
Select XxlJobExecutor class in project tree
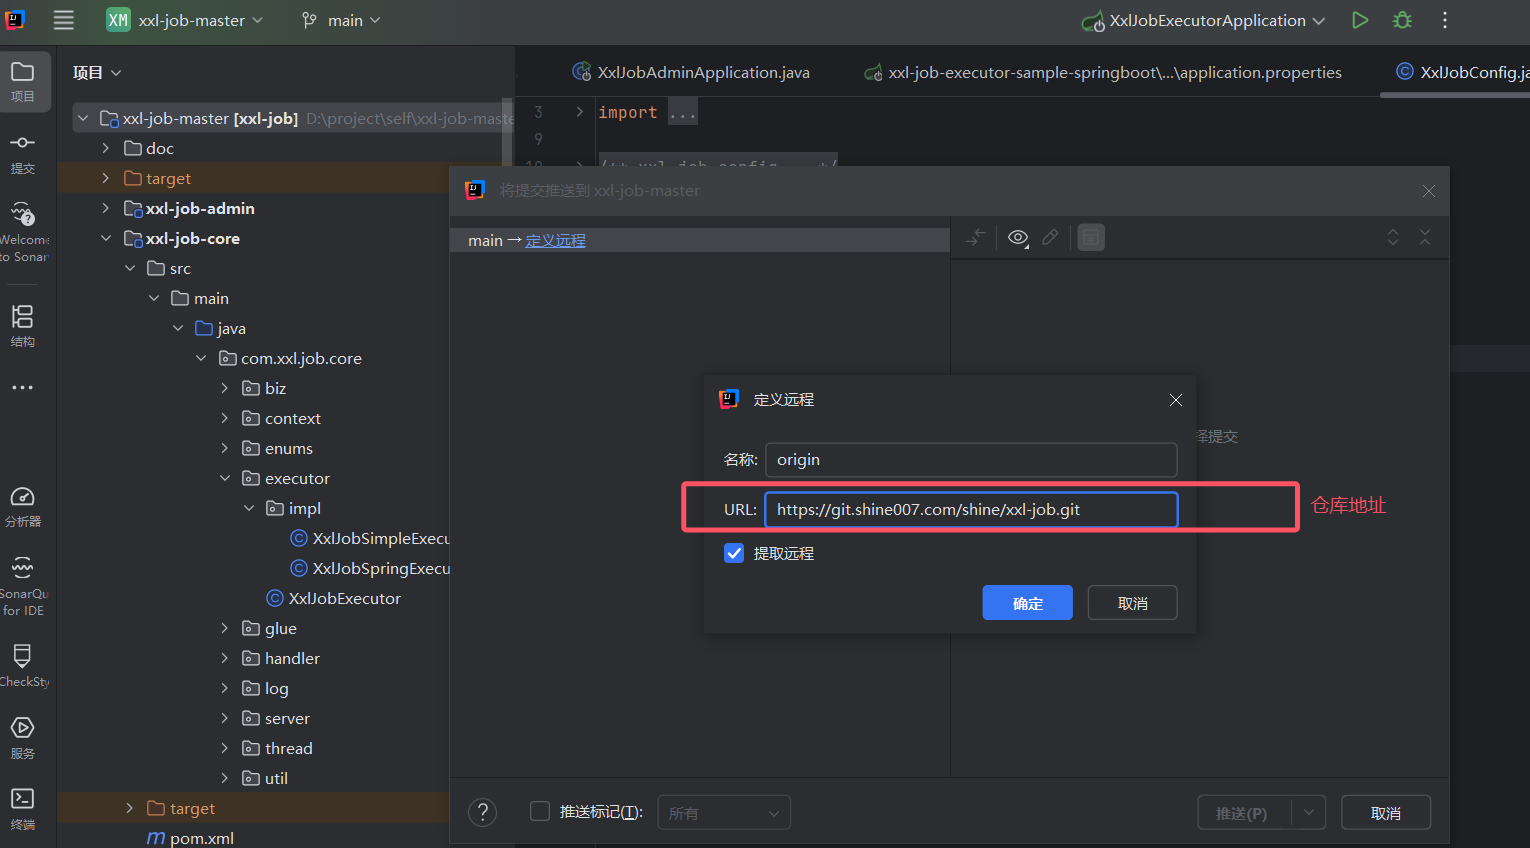(x=344, y=598)
